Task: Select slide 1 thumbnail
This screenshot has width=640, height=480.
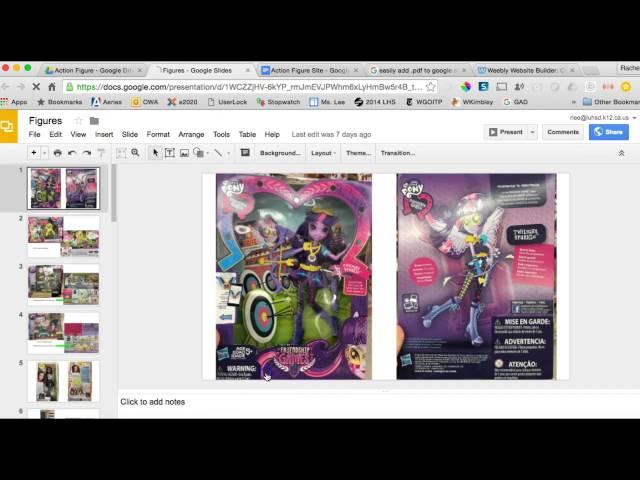Action: pyautogui.click(x=63, y=188)
